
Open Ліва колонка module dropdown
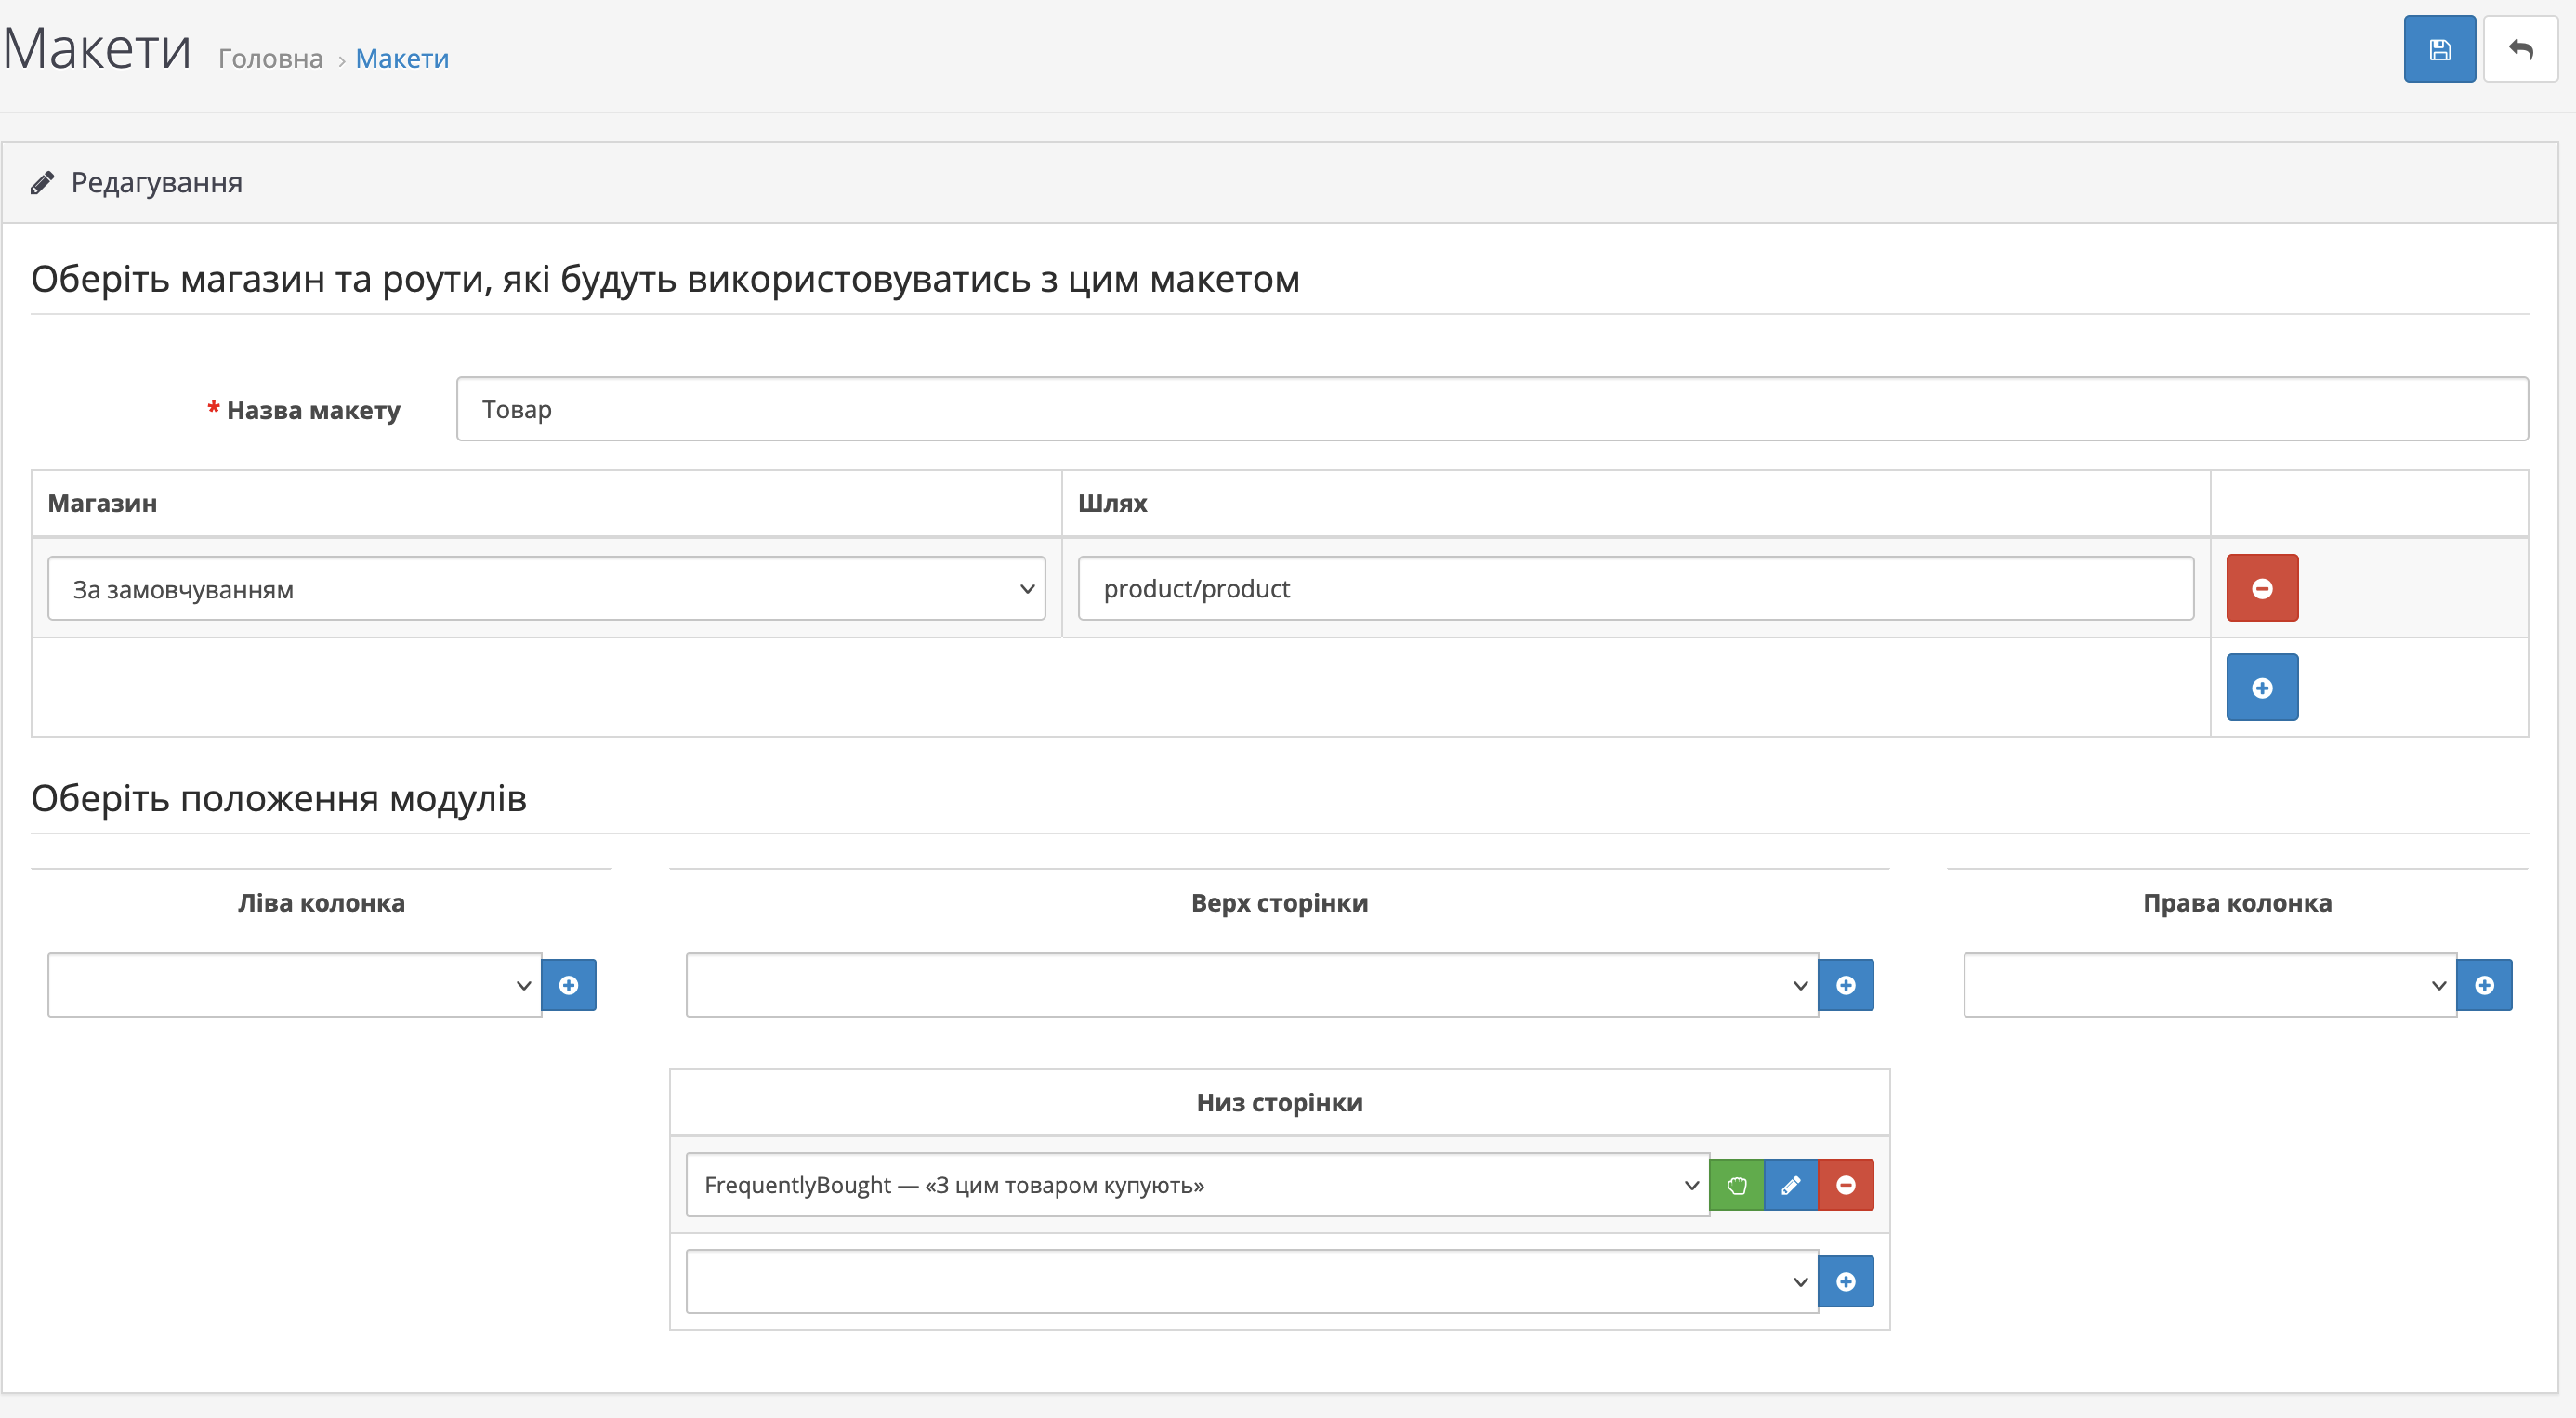tap(295, 986)
